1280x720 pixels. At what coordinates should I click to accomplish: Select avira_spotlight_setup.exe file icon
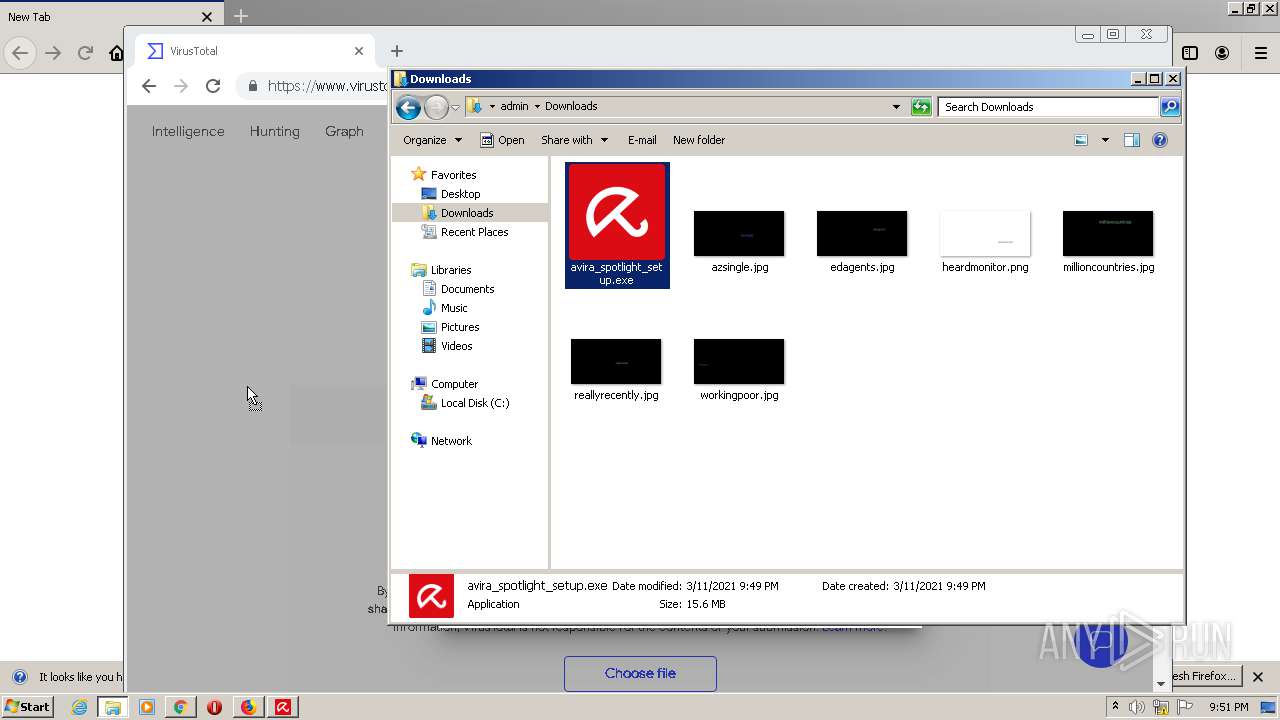click(x=617, y=225)
